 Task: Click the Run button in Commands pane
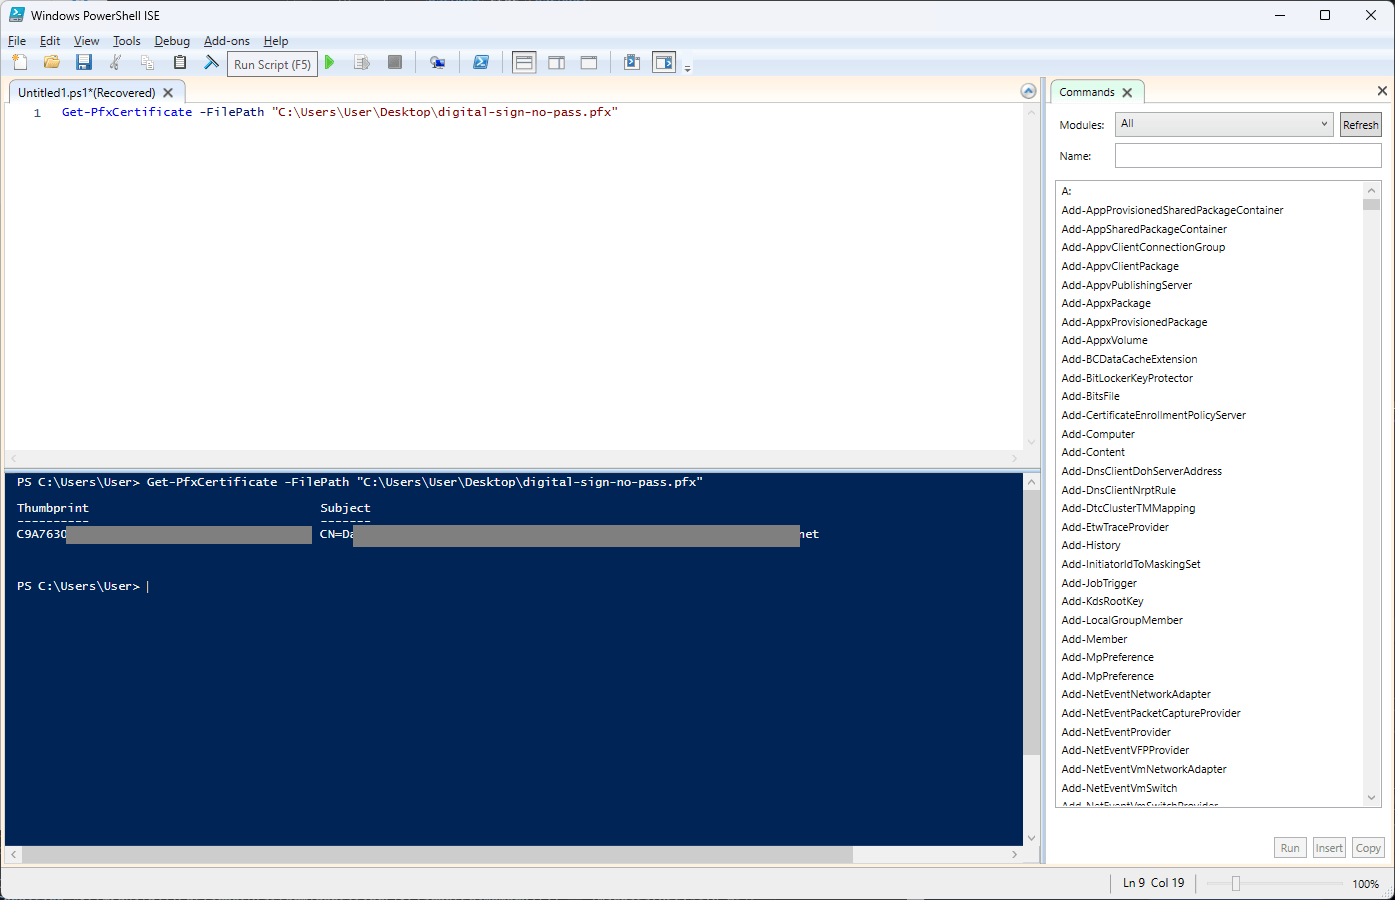(x=1290, y=848)
